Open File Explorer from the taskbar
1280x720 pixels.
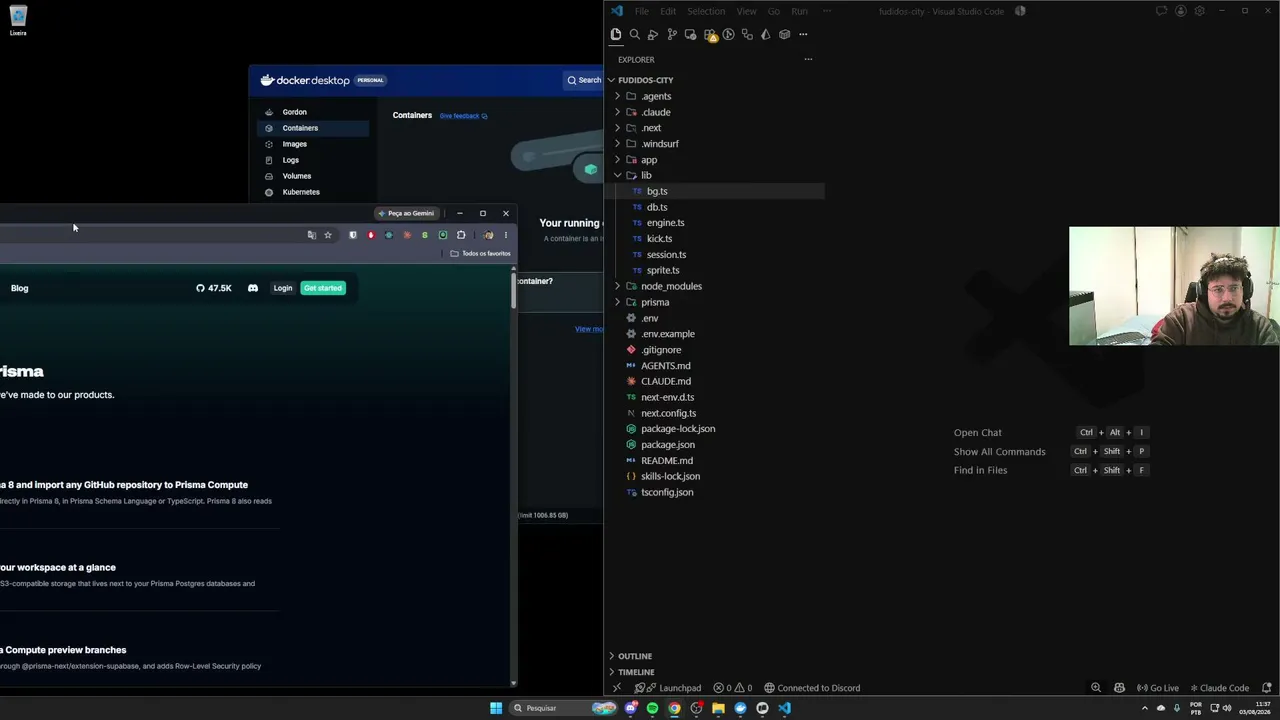(x=718, y=708)
